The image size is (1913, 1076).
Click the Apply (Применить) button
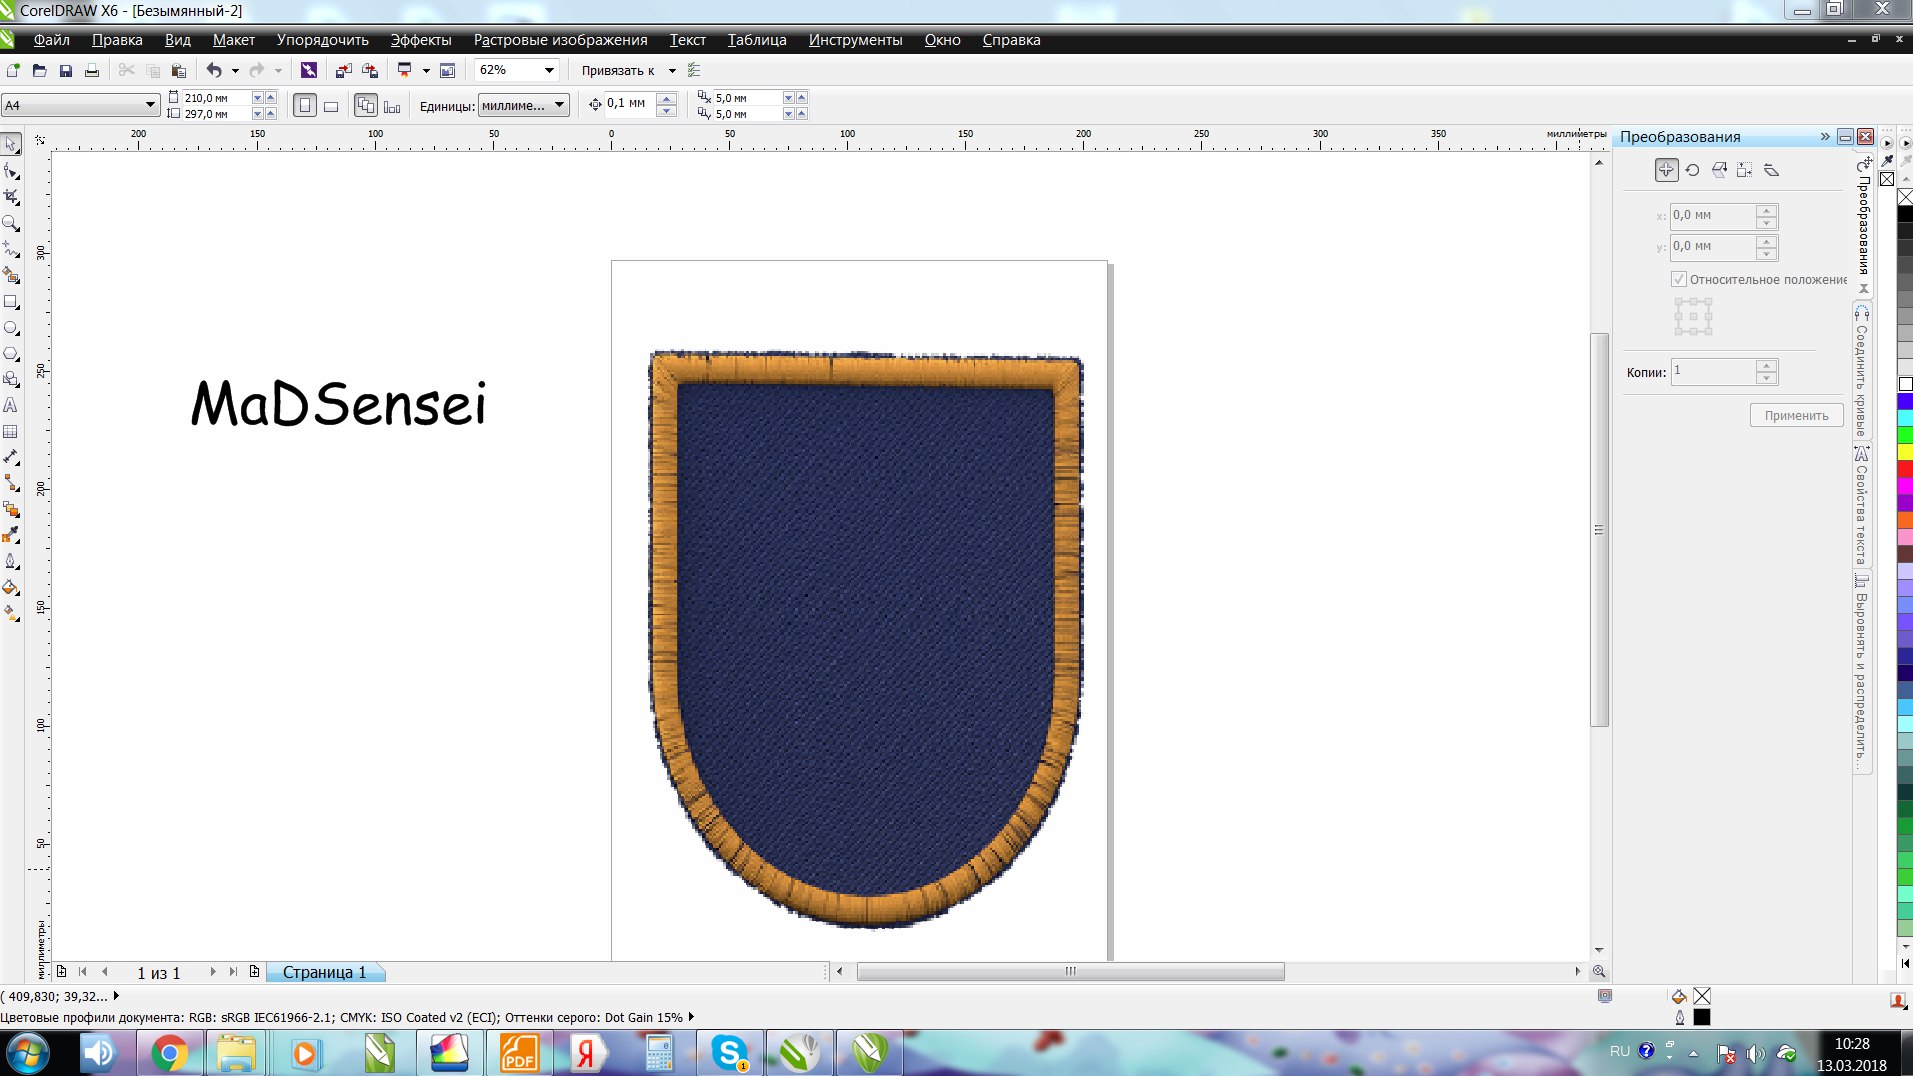point(1796,415)
